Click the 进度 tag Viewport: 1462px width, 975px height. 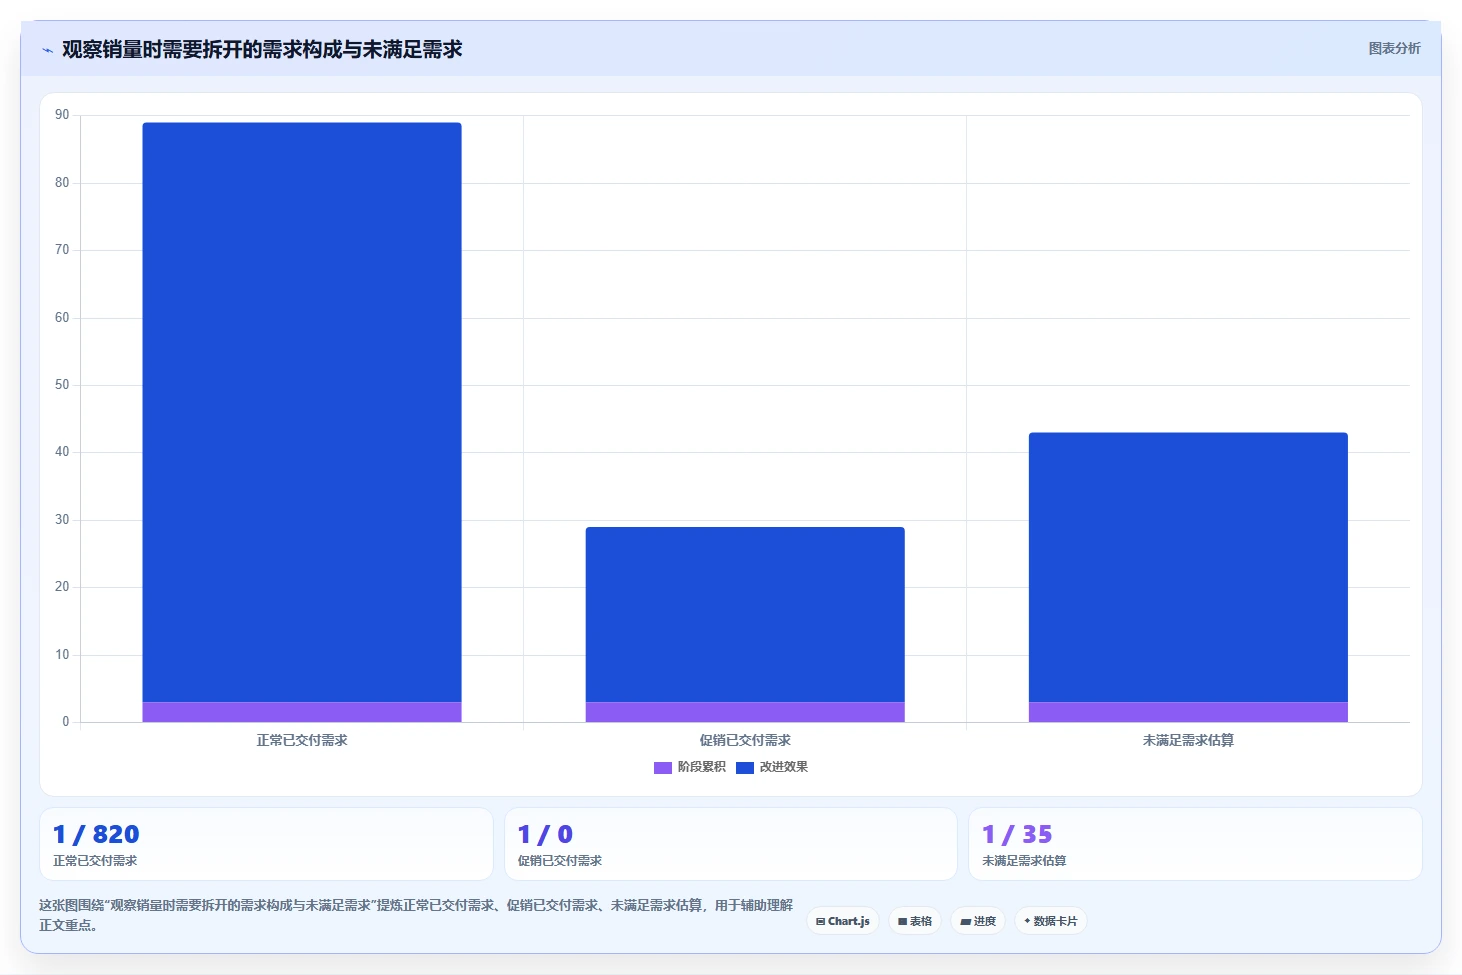coord(978,921)
